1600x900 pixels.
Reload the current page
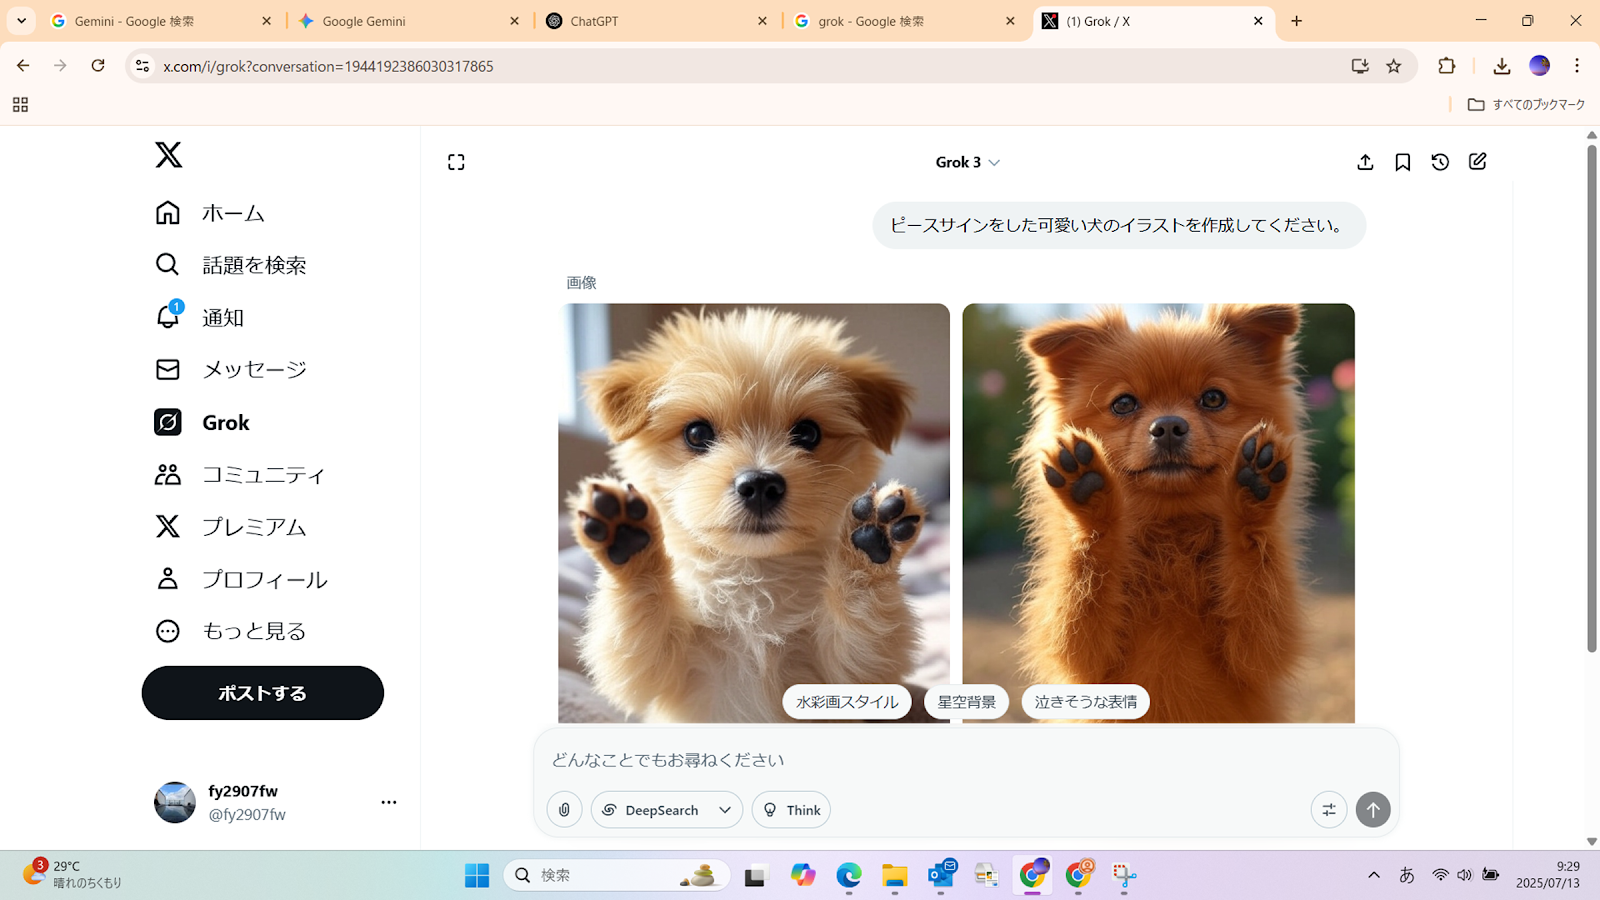[x=98, y=66]
